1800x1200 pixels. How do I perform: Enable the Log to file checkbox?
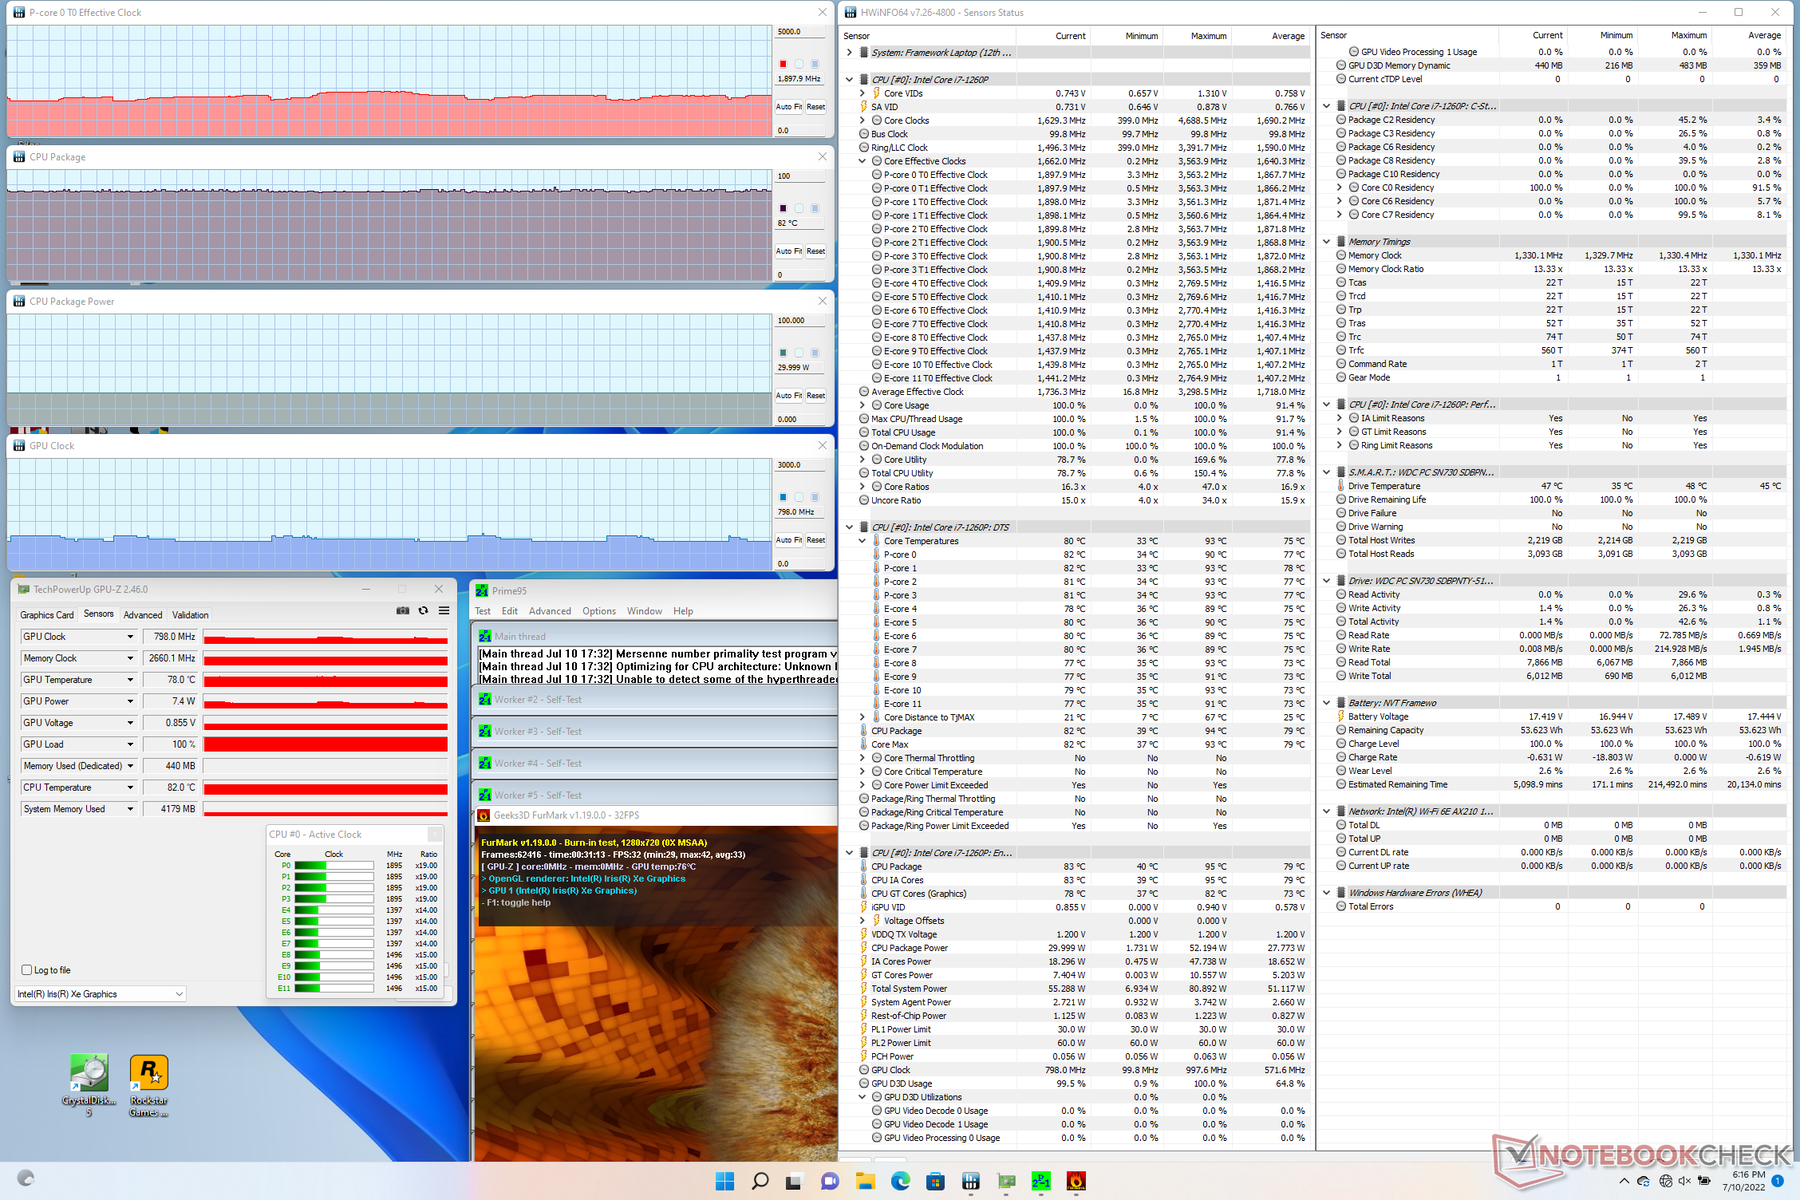point(27,970)
